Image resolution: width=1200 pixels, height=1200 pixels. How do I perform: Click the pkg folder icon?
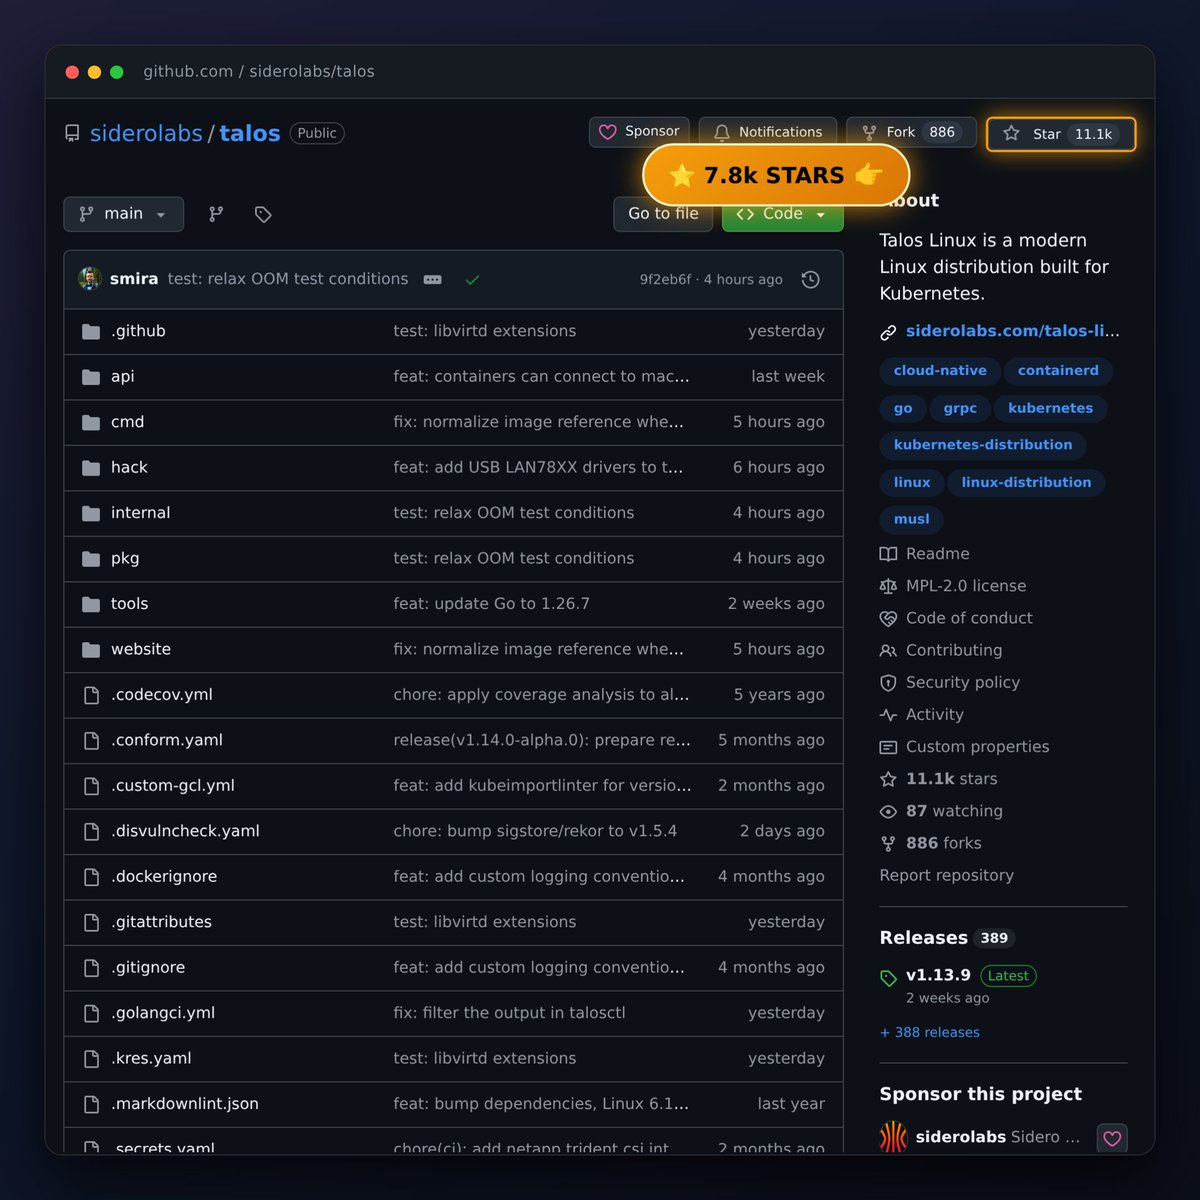pos(91,559)
